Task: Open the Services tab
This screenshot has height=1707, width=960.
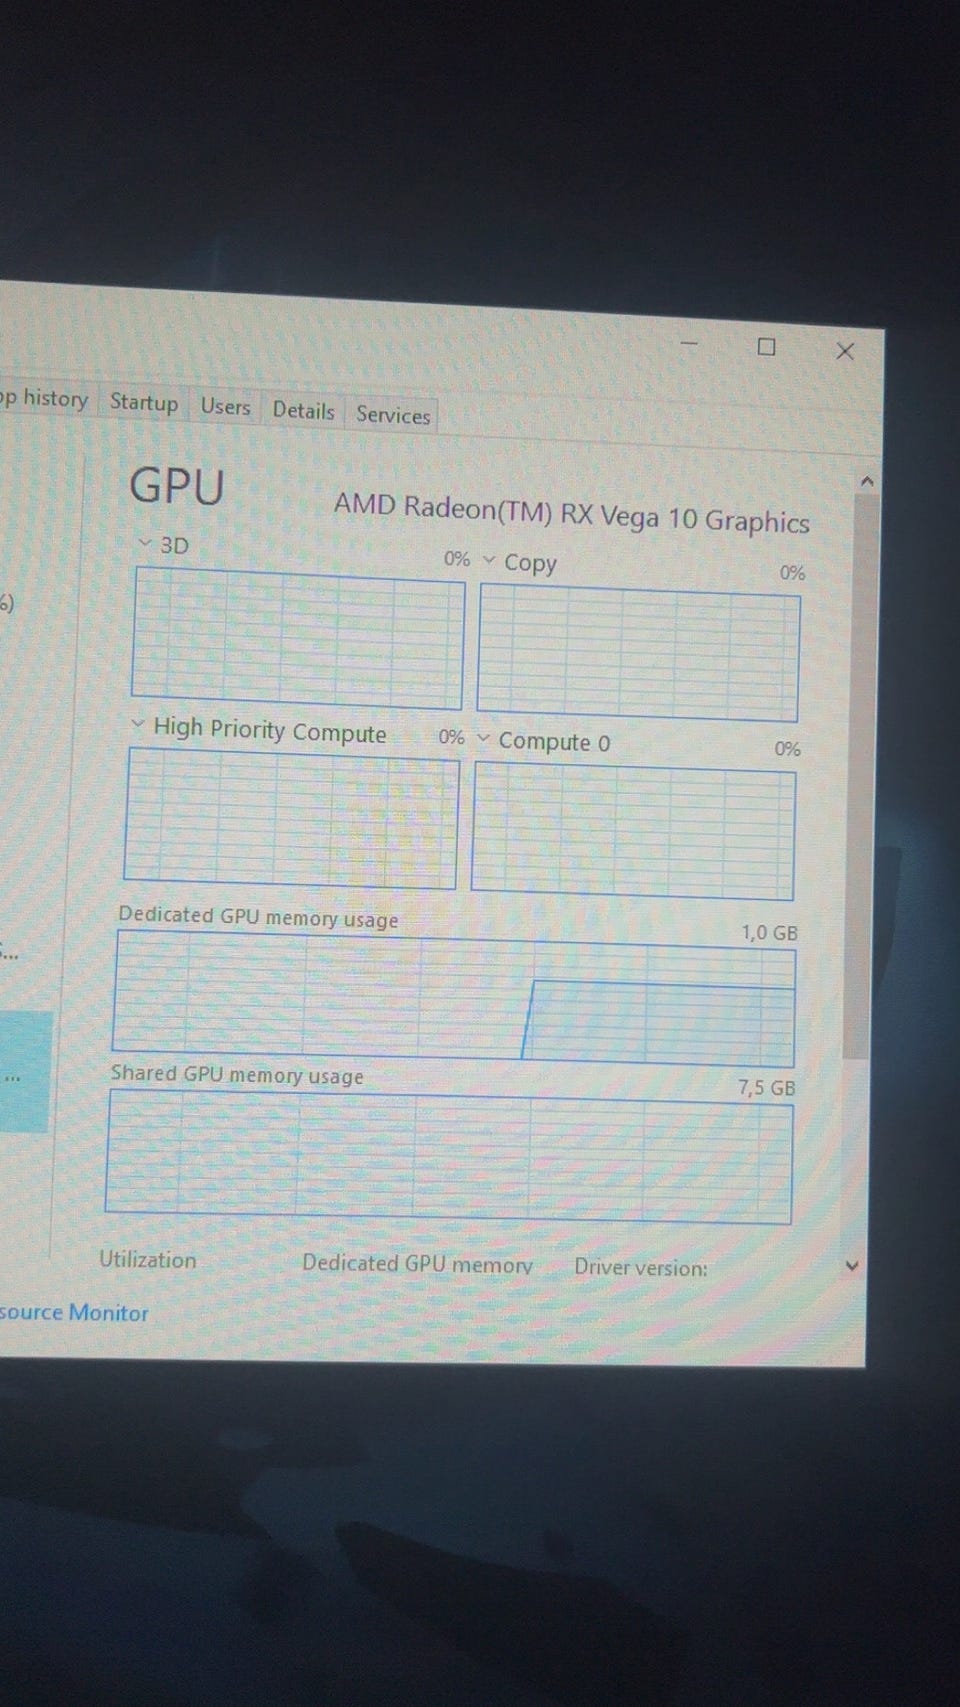Action: coord(393,415)
